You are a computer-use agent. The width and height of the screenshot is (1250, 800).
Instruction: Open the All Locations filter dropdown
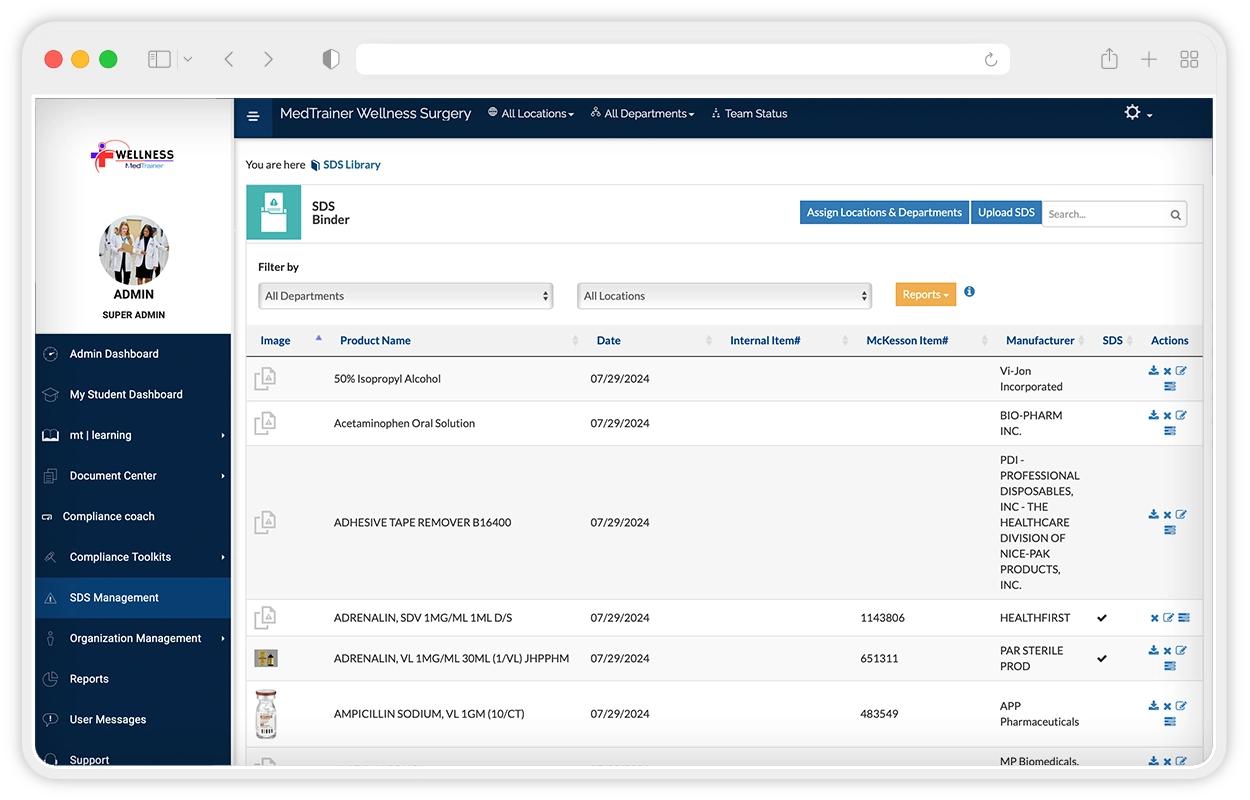click(723, 295)
